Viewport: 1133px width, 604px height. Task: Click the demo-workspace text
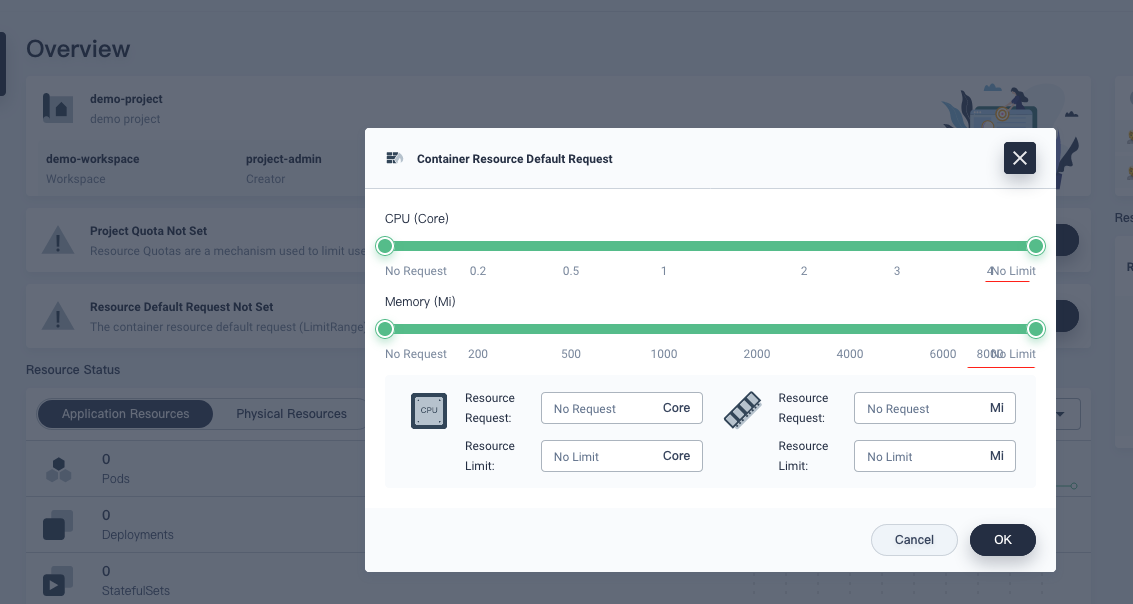(92, 159)
